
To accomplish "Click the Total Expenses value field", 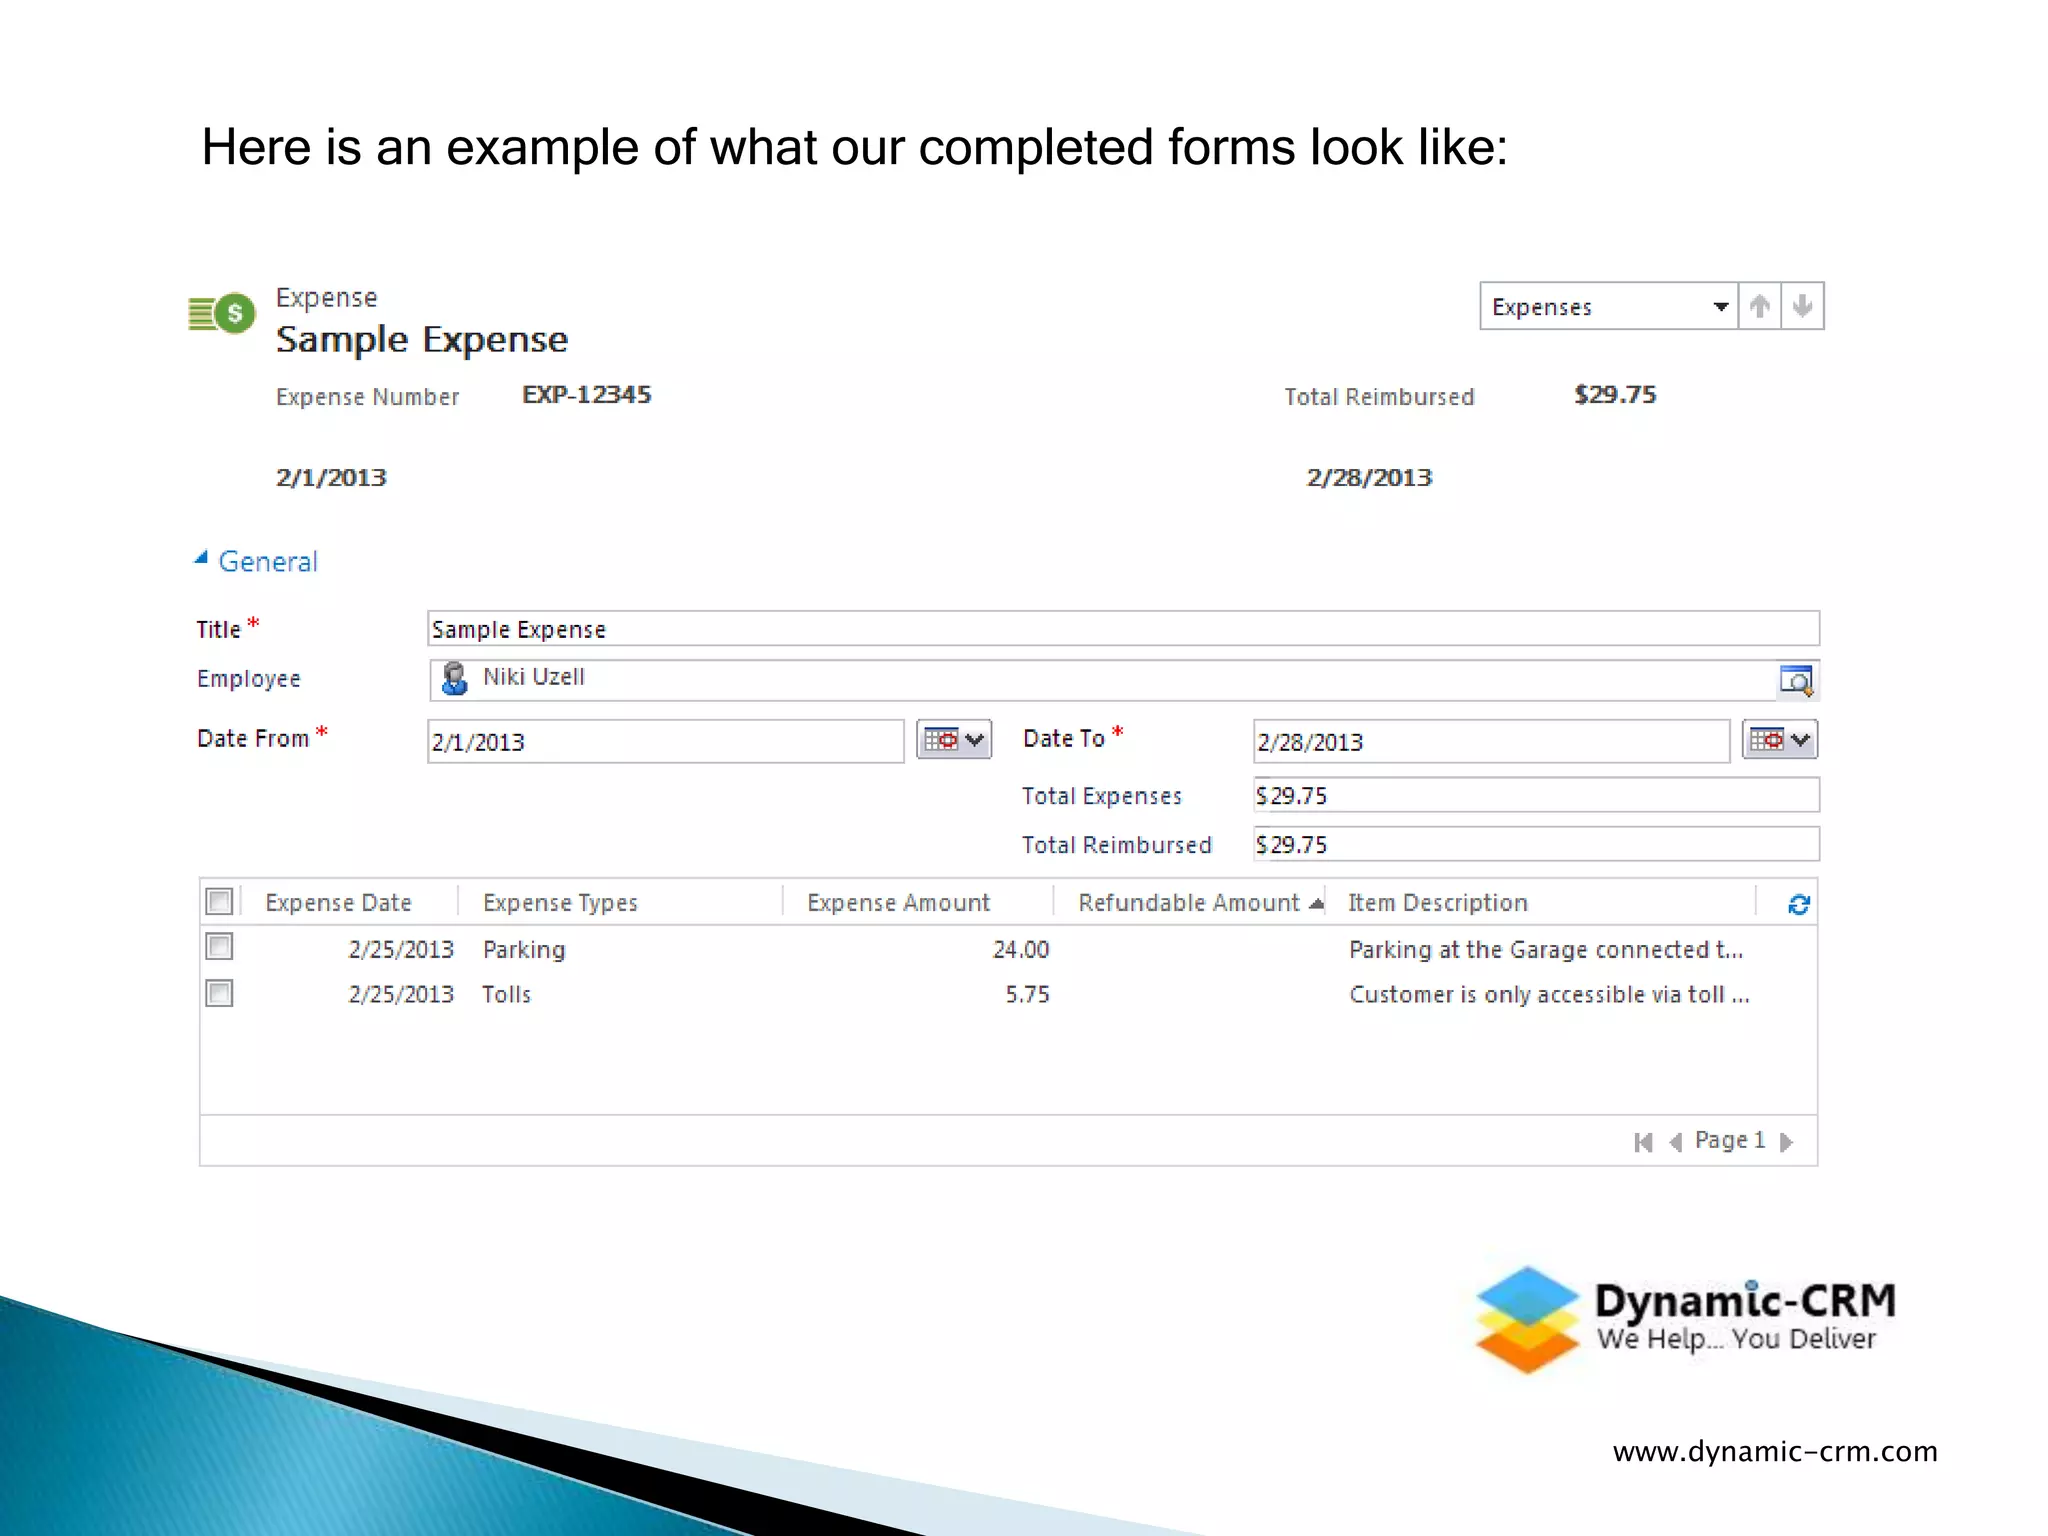I will (x=1536, y=795).
